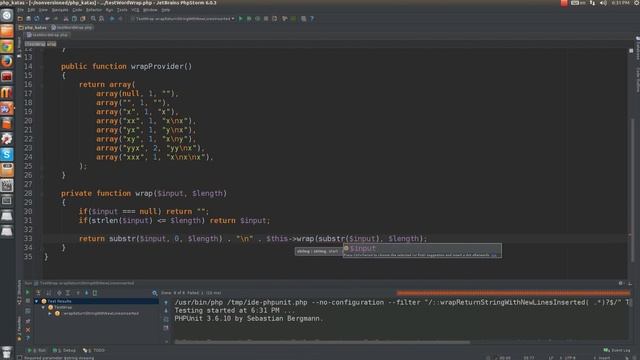Viewport: 640px width, 360px height.
Task: Click the console scroll up arrow icon
Action: 166,302
